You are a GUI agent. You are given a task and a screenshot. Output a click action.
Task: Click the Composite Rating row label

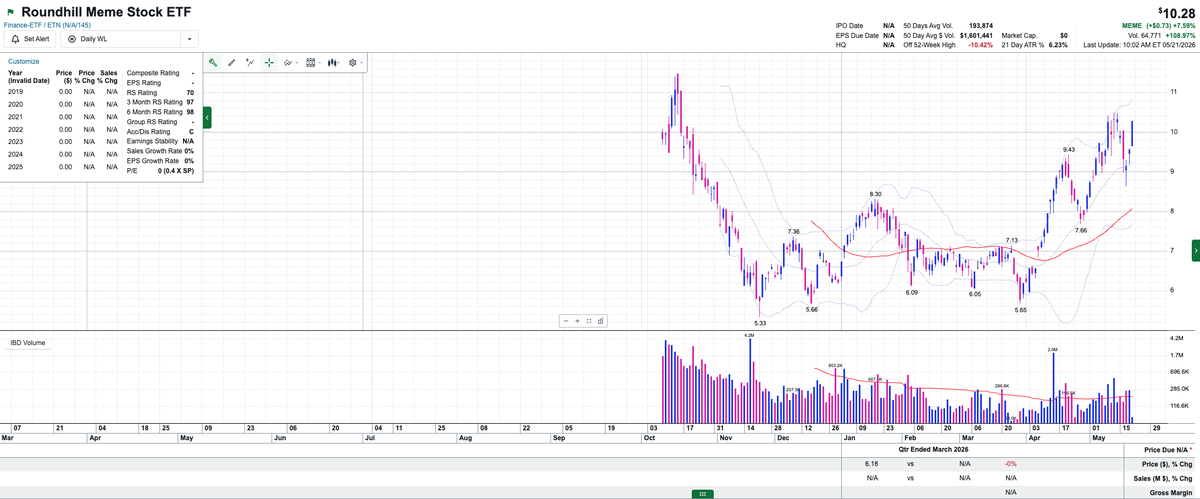click(153, 73)
